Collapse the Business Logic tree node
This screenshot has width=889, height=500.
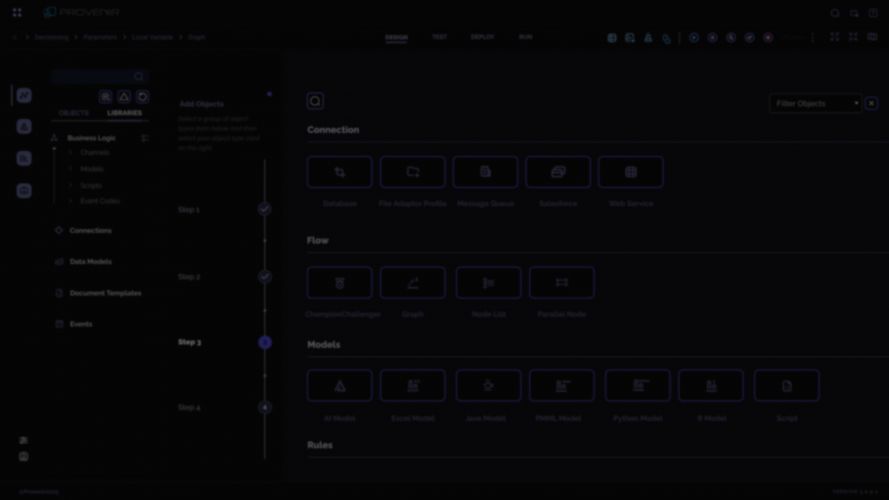point(54,138)
